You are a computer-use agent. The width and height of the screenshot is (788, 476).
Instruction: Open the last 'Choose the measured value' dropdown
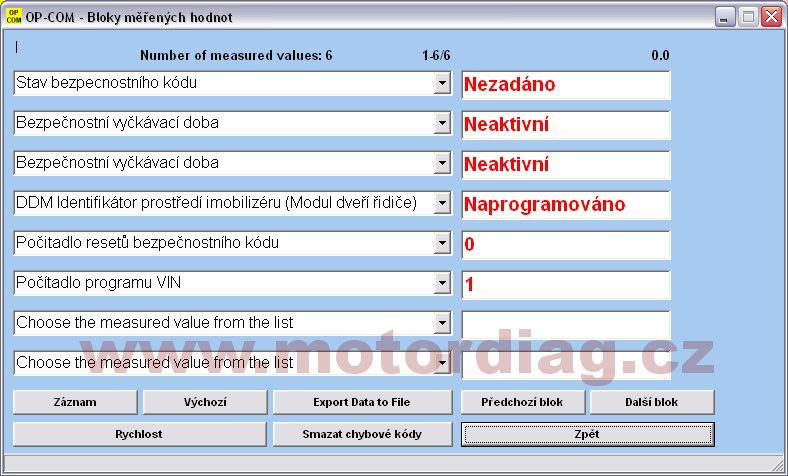[x=442, y=364]
